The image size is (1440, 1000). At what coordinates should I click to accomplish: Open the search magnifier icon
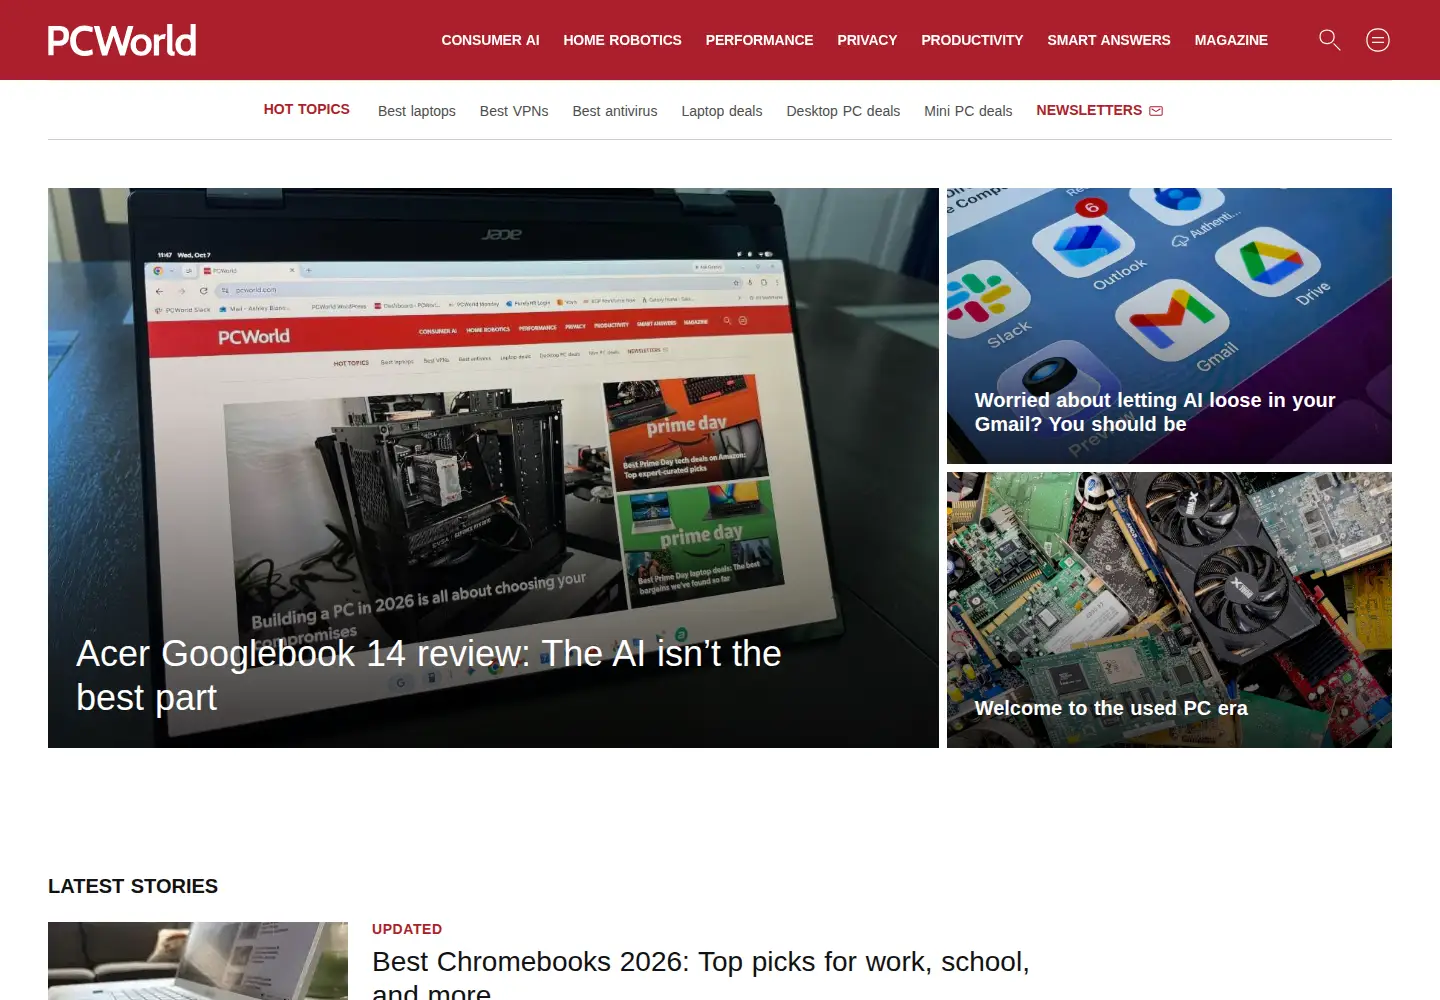[x=1330, y=40]
